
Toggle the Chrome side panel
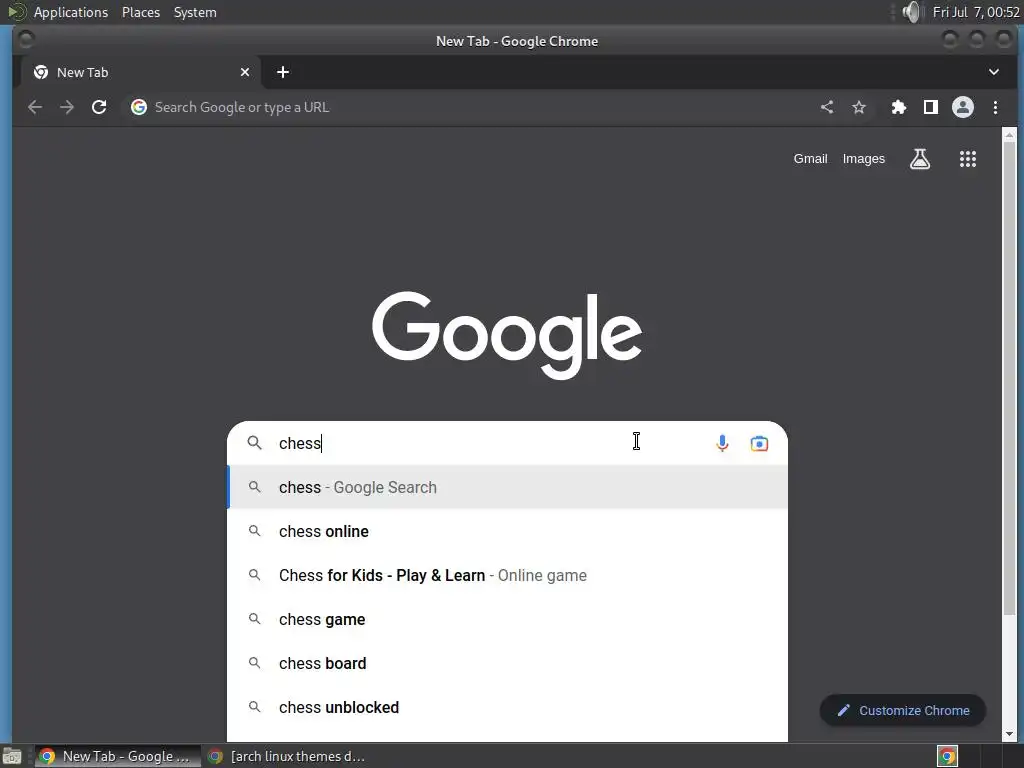(x=931, y=107)
